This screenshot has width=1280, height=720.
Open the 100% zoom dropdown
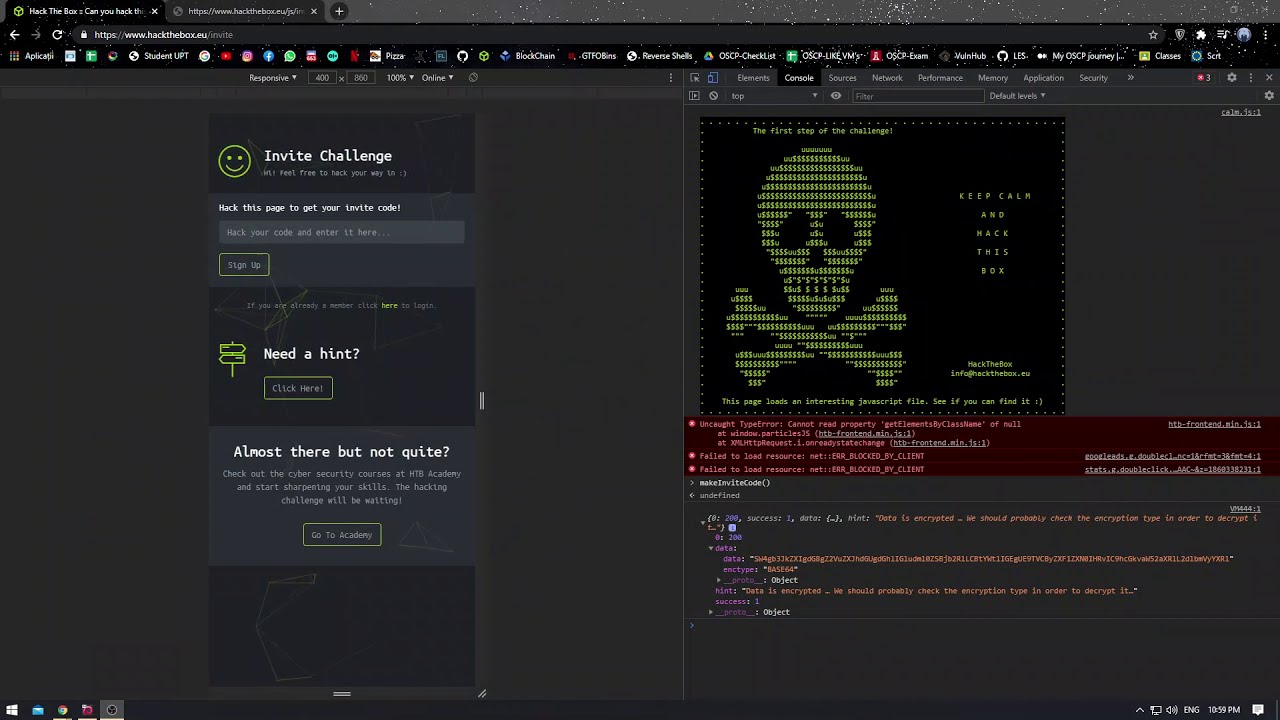400,78
